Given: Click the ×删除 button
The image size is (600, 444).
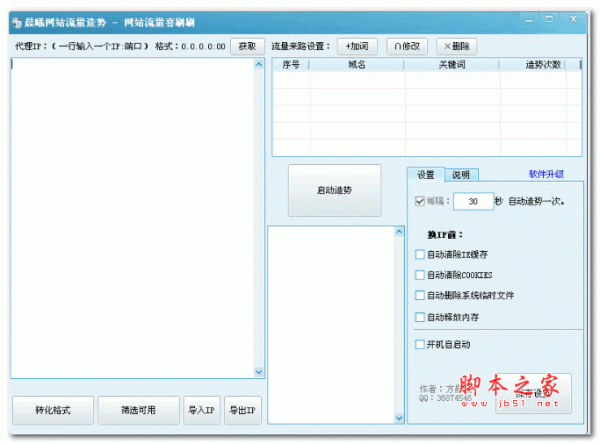Looking at the screenshot, I should coord(457,46).
